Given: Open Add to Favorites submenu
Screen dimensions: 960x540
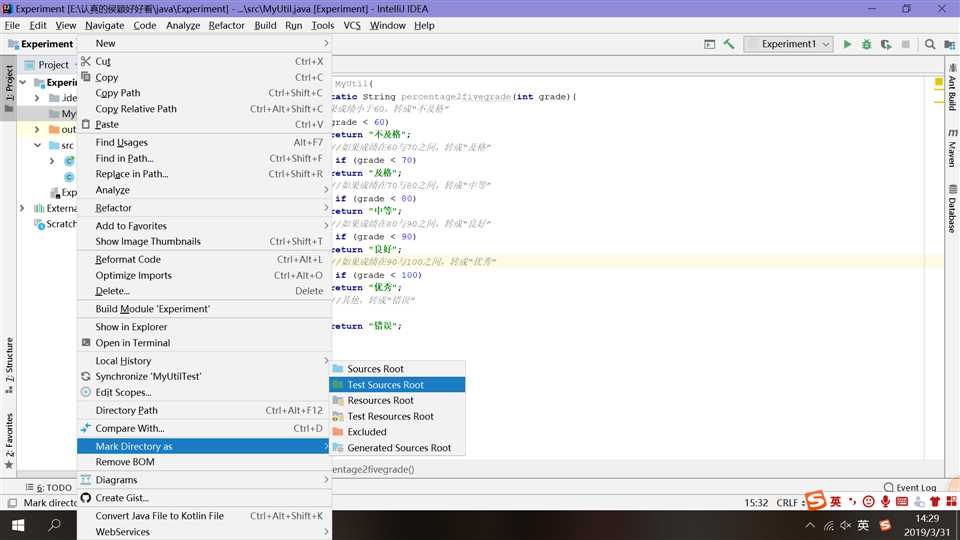Looking at the screenshot, I should (204, 225).
